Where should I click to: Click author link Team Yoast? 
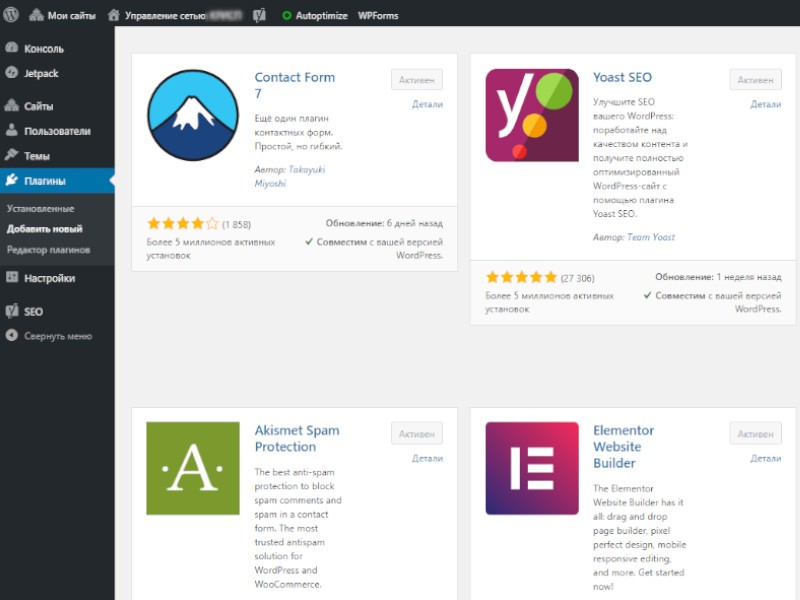(x=649, y=237)
